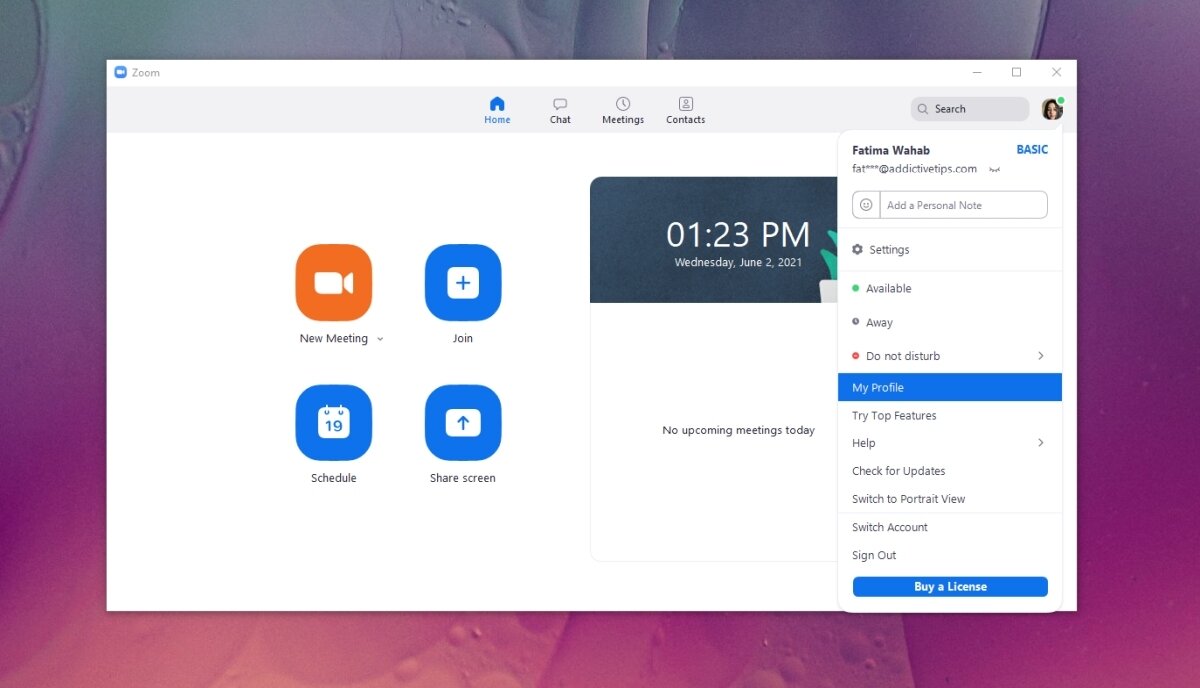Select My Profile from the menu

pyautogui.click(x=877, y=387)
